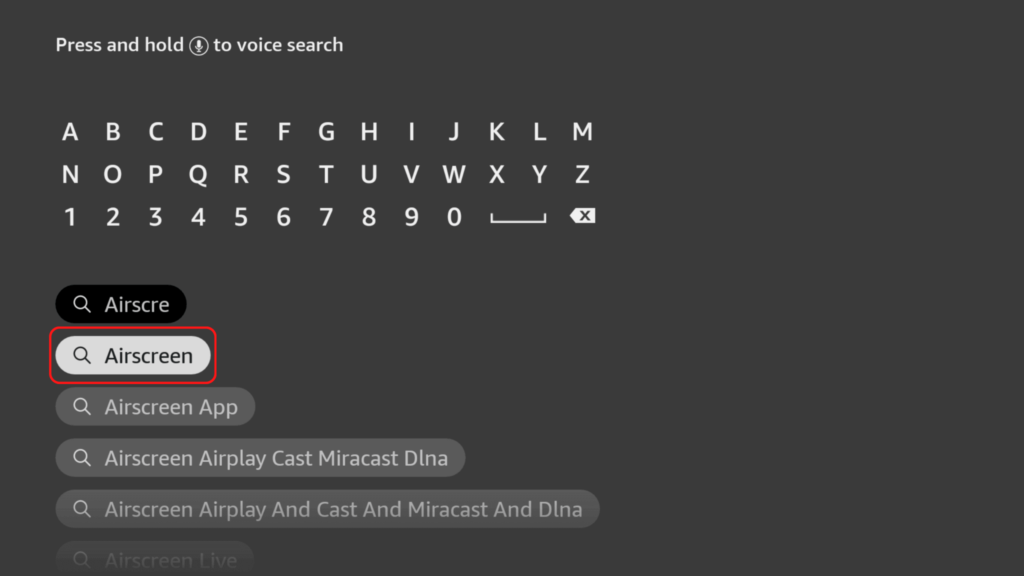Tap the number 5 key
Viewport: 1024px width, 576px height.
point(240,217)
